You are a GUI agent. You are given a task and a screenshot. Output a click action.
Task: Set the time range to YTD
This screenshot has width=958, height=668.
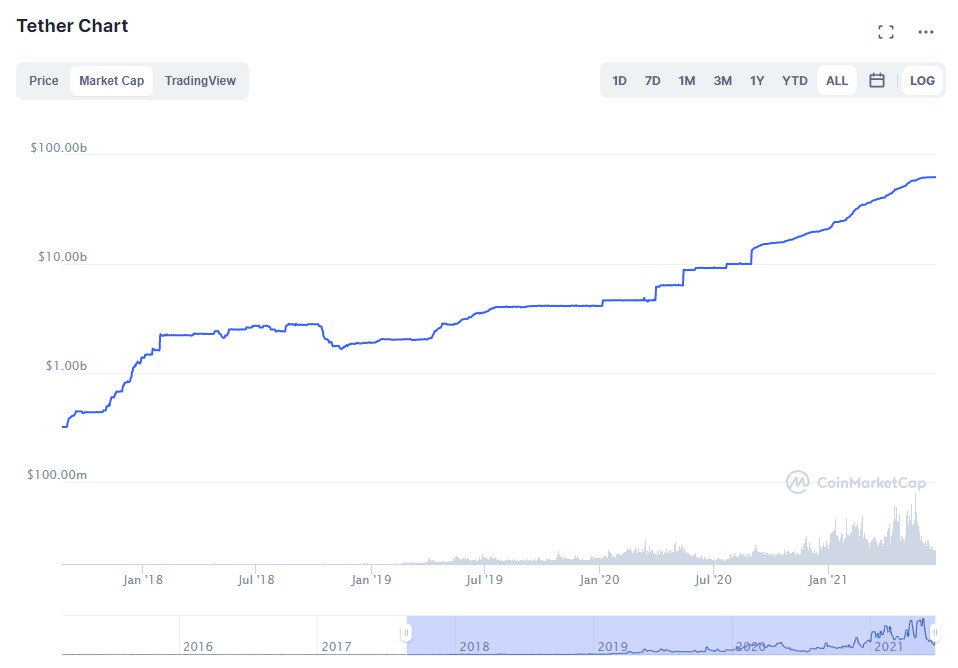tap(794, 81)
